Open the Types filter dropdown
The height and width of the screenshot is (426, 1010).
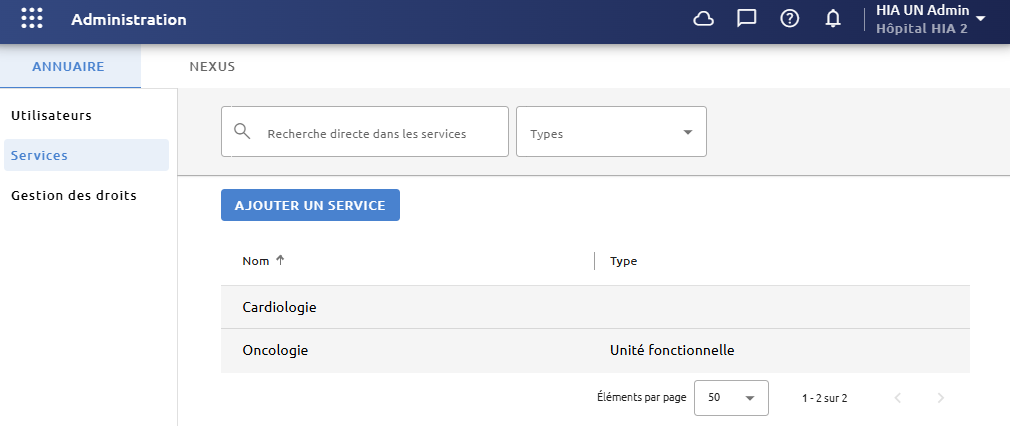(x=611, y=131)
